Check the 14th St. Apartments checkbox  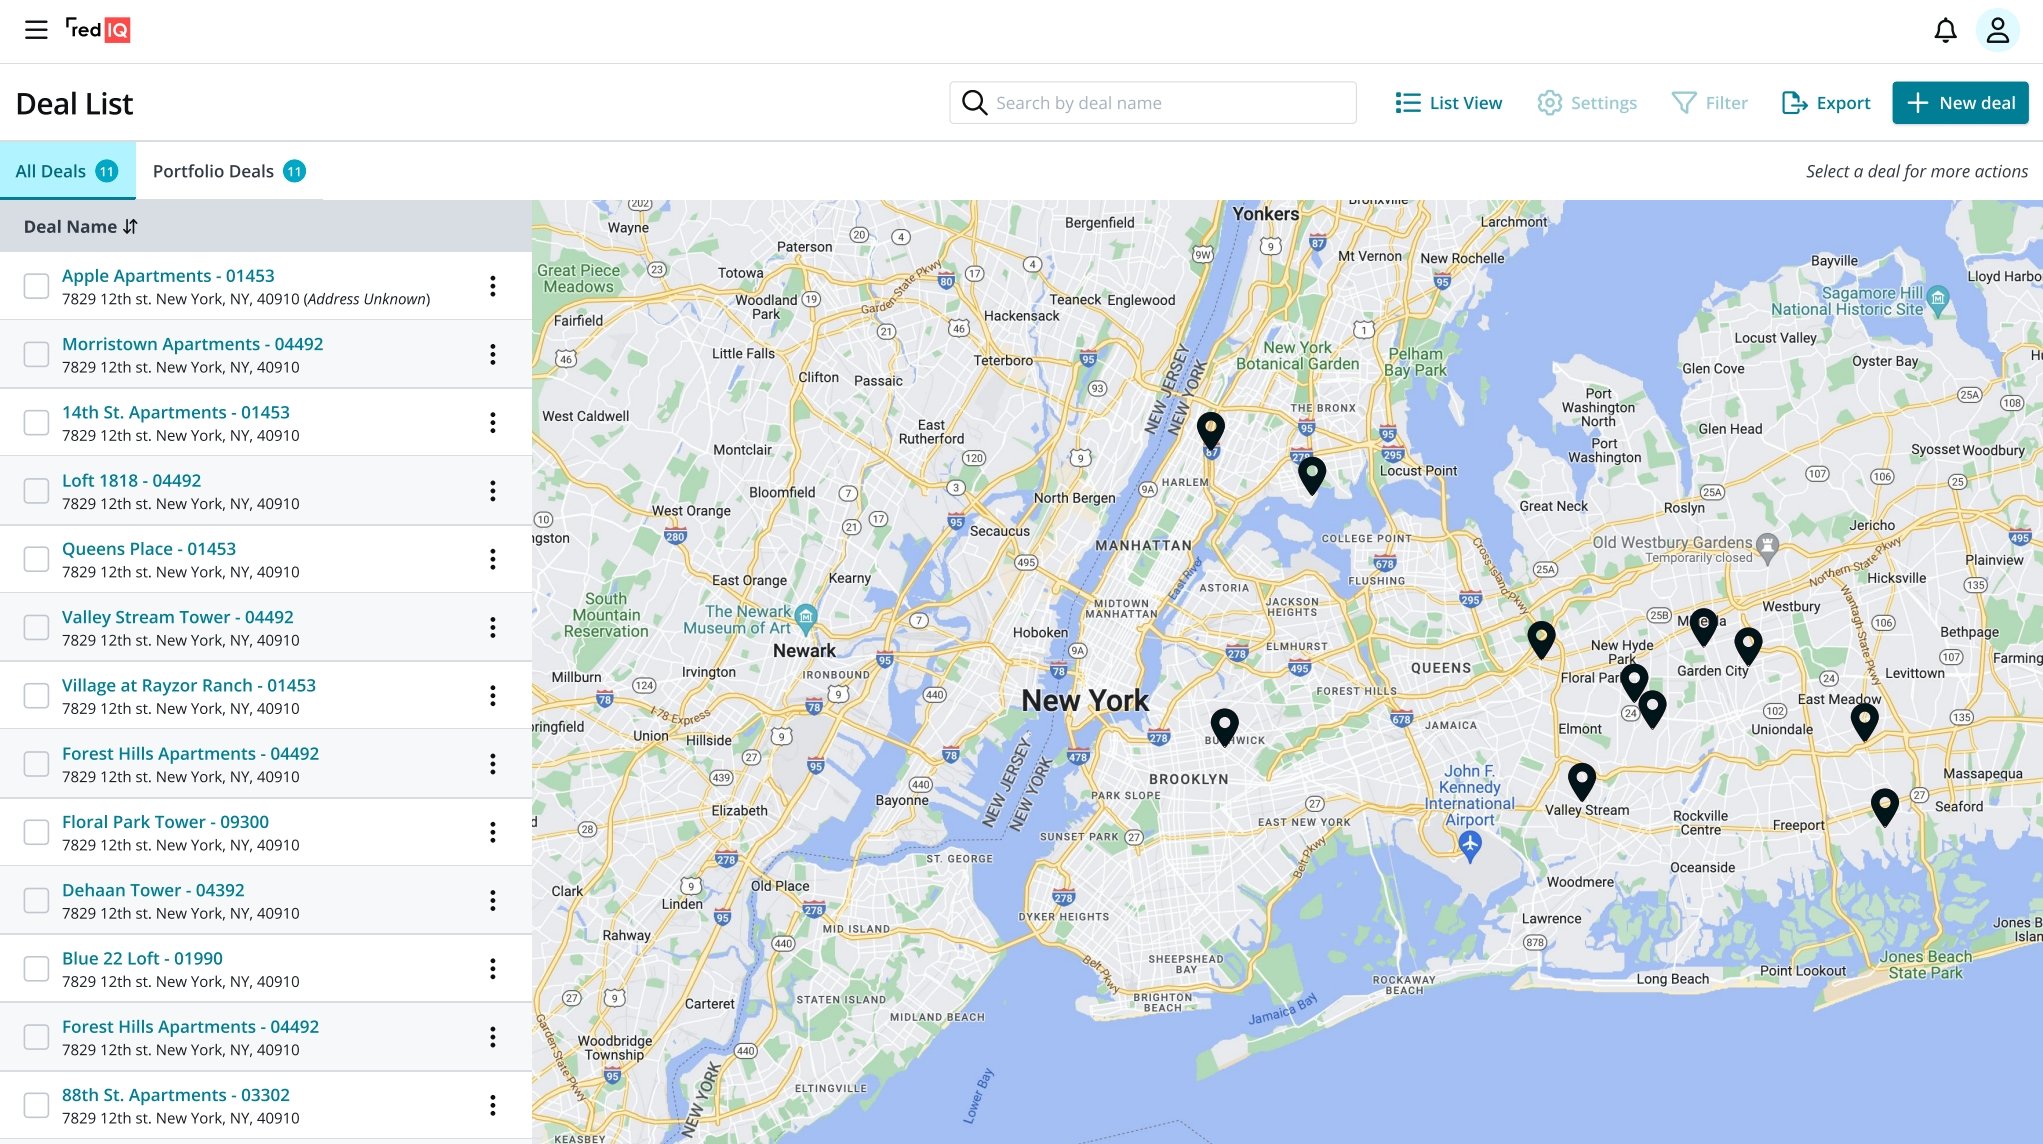click(37, 422)
